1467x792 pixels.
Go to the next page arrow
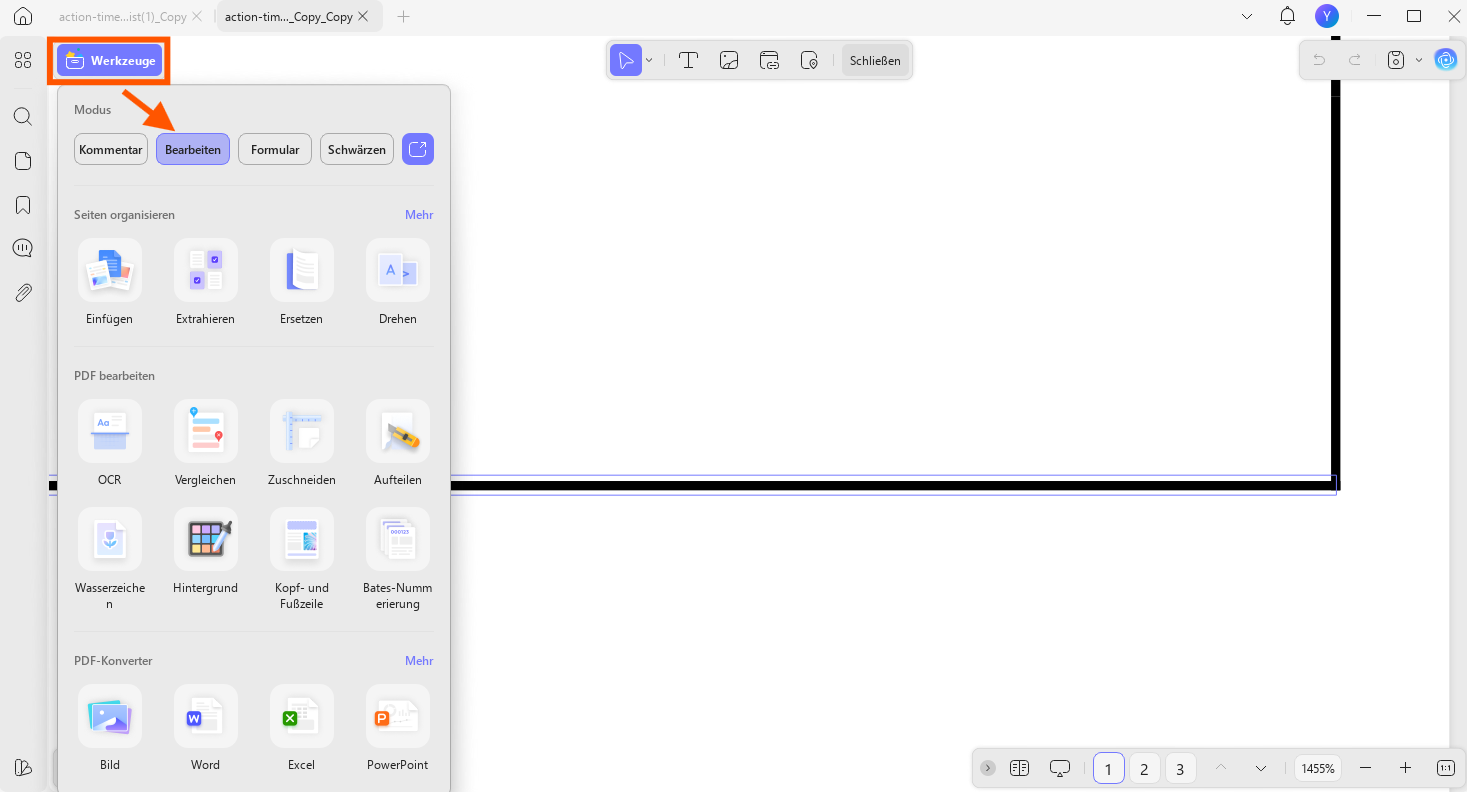click(x=1260, y=768)
